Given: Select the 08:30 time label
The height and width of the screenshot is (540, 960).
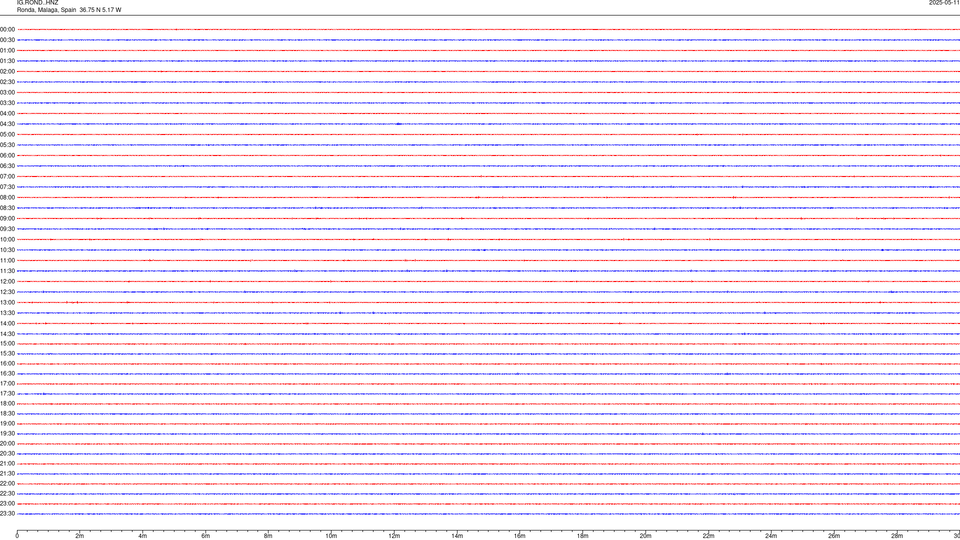Looking at the screenshot, I should 7,208.
